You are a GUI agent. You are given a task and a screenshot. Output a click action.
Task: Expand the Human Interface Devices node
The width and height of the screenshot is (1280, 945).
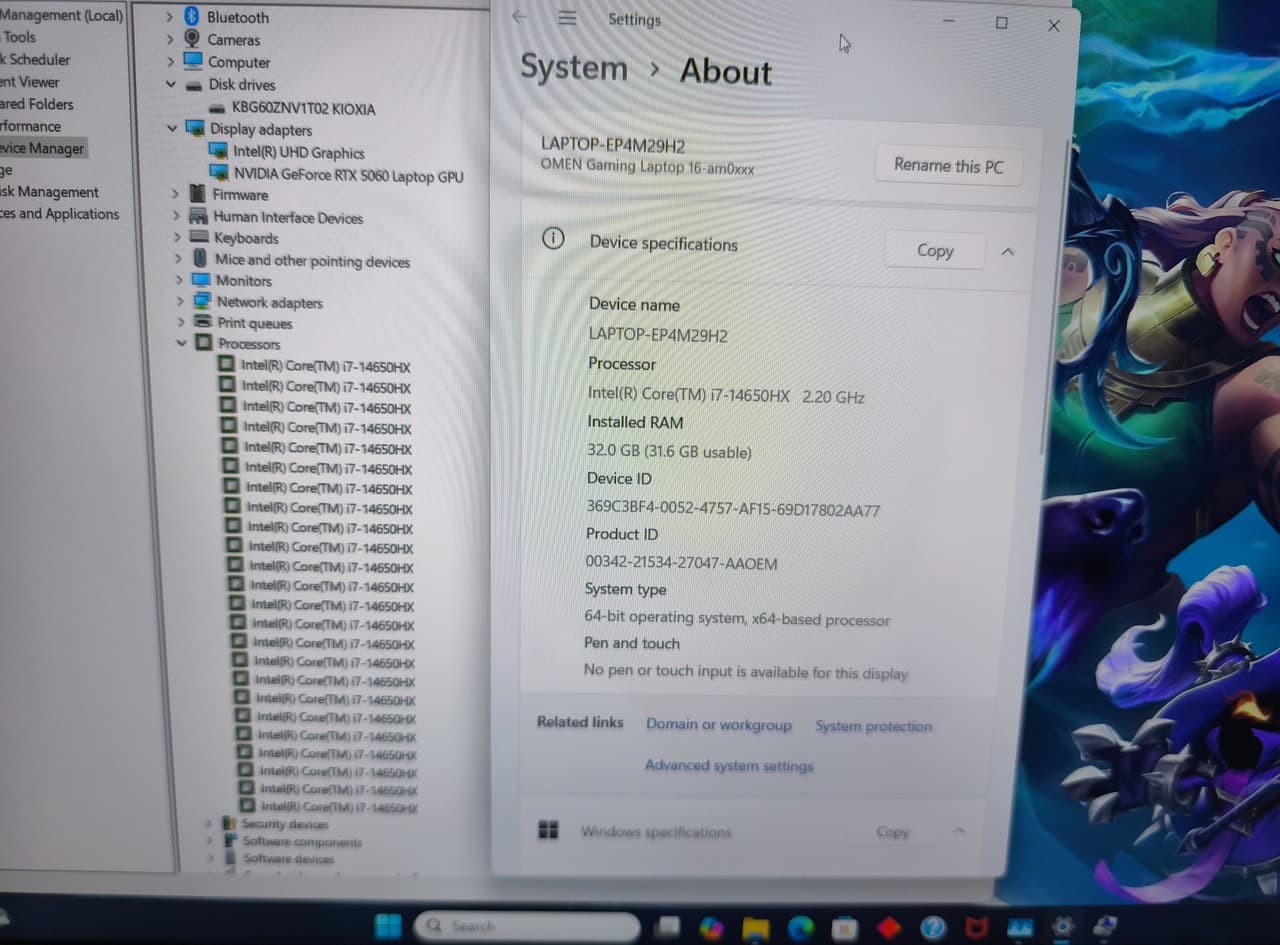click(x=176, y=216)
